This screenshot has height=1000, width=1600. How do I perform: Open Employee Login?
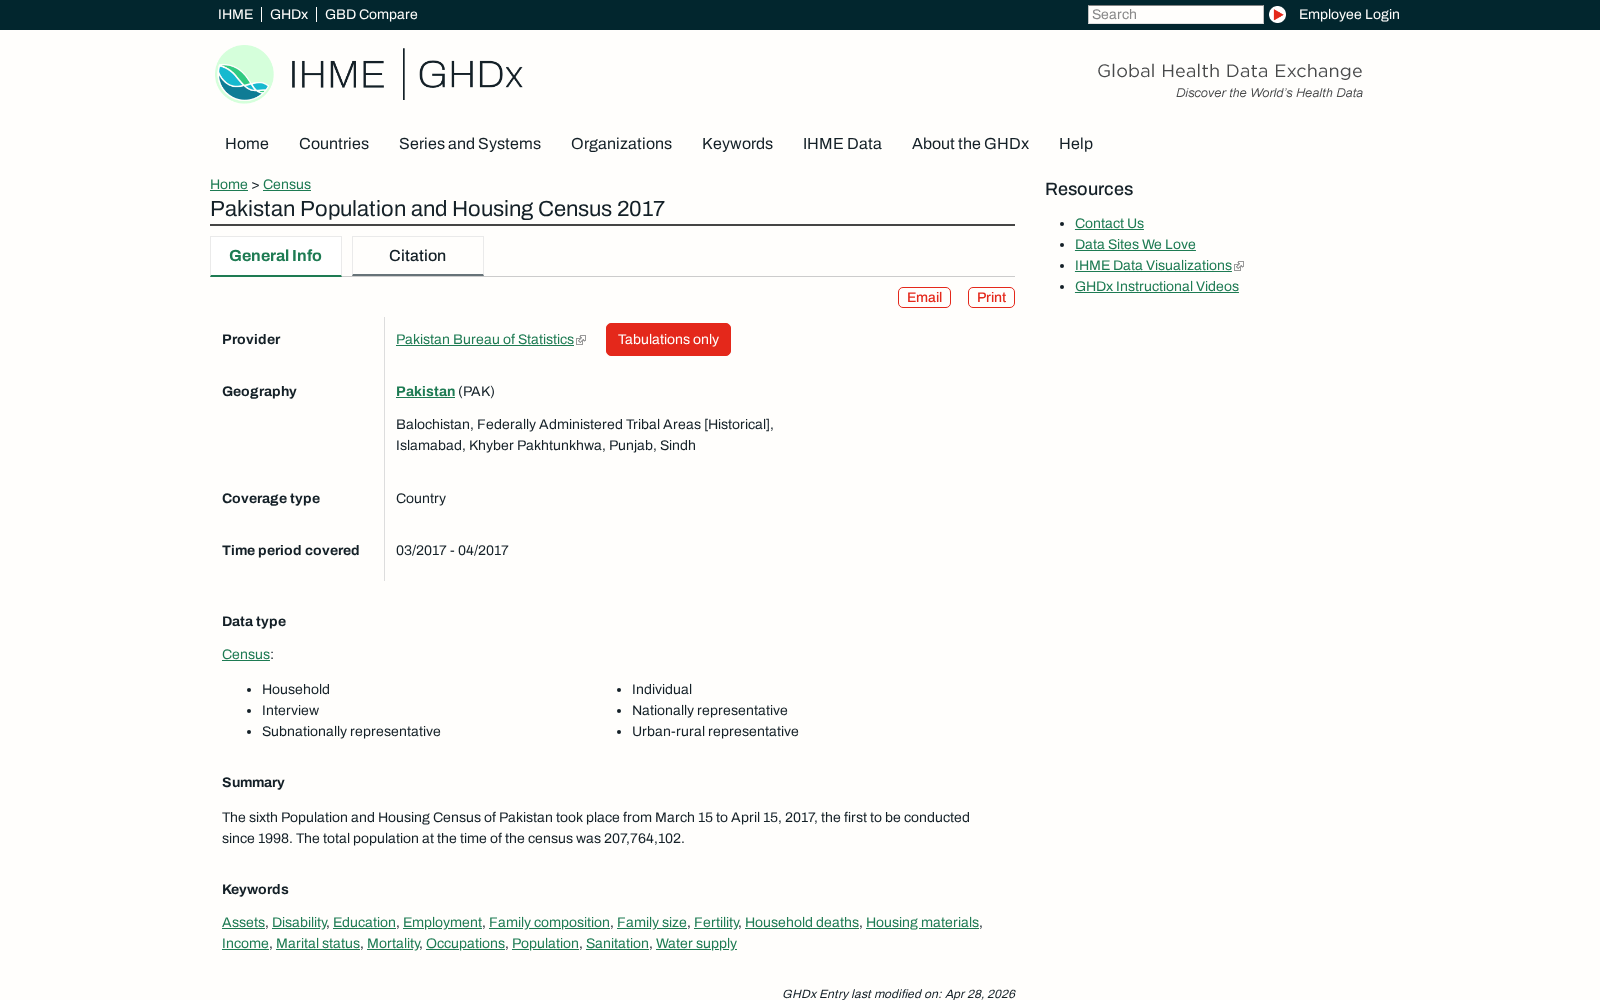pos(1349,14)
